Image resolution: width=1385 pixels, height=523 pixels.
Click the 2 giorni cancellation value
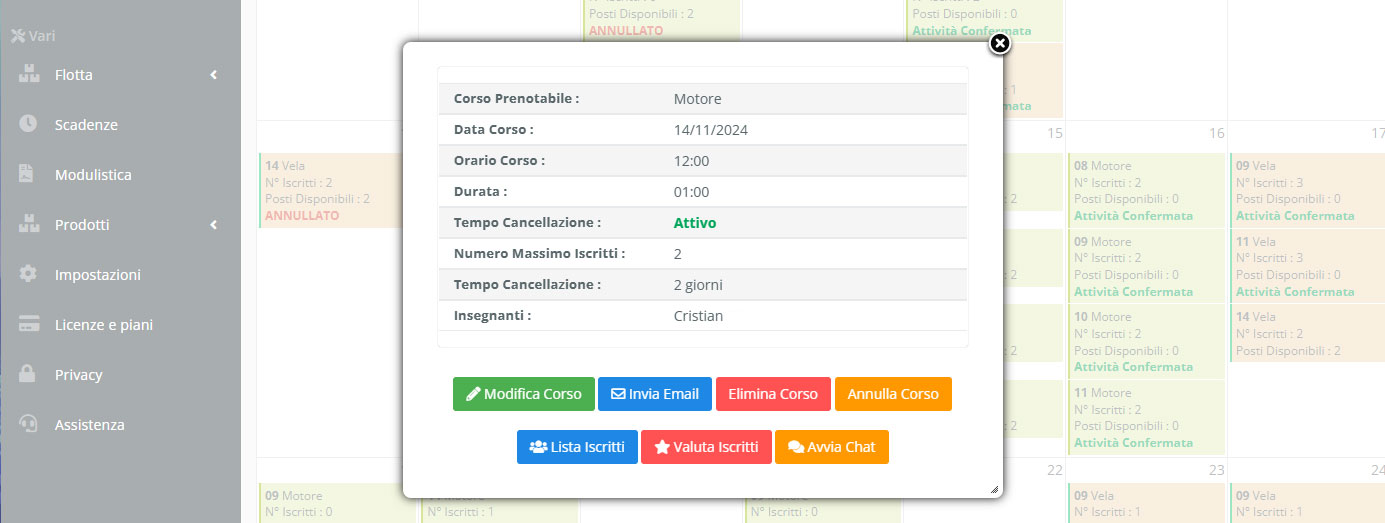click(698, 285)
